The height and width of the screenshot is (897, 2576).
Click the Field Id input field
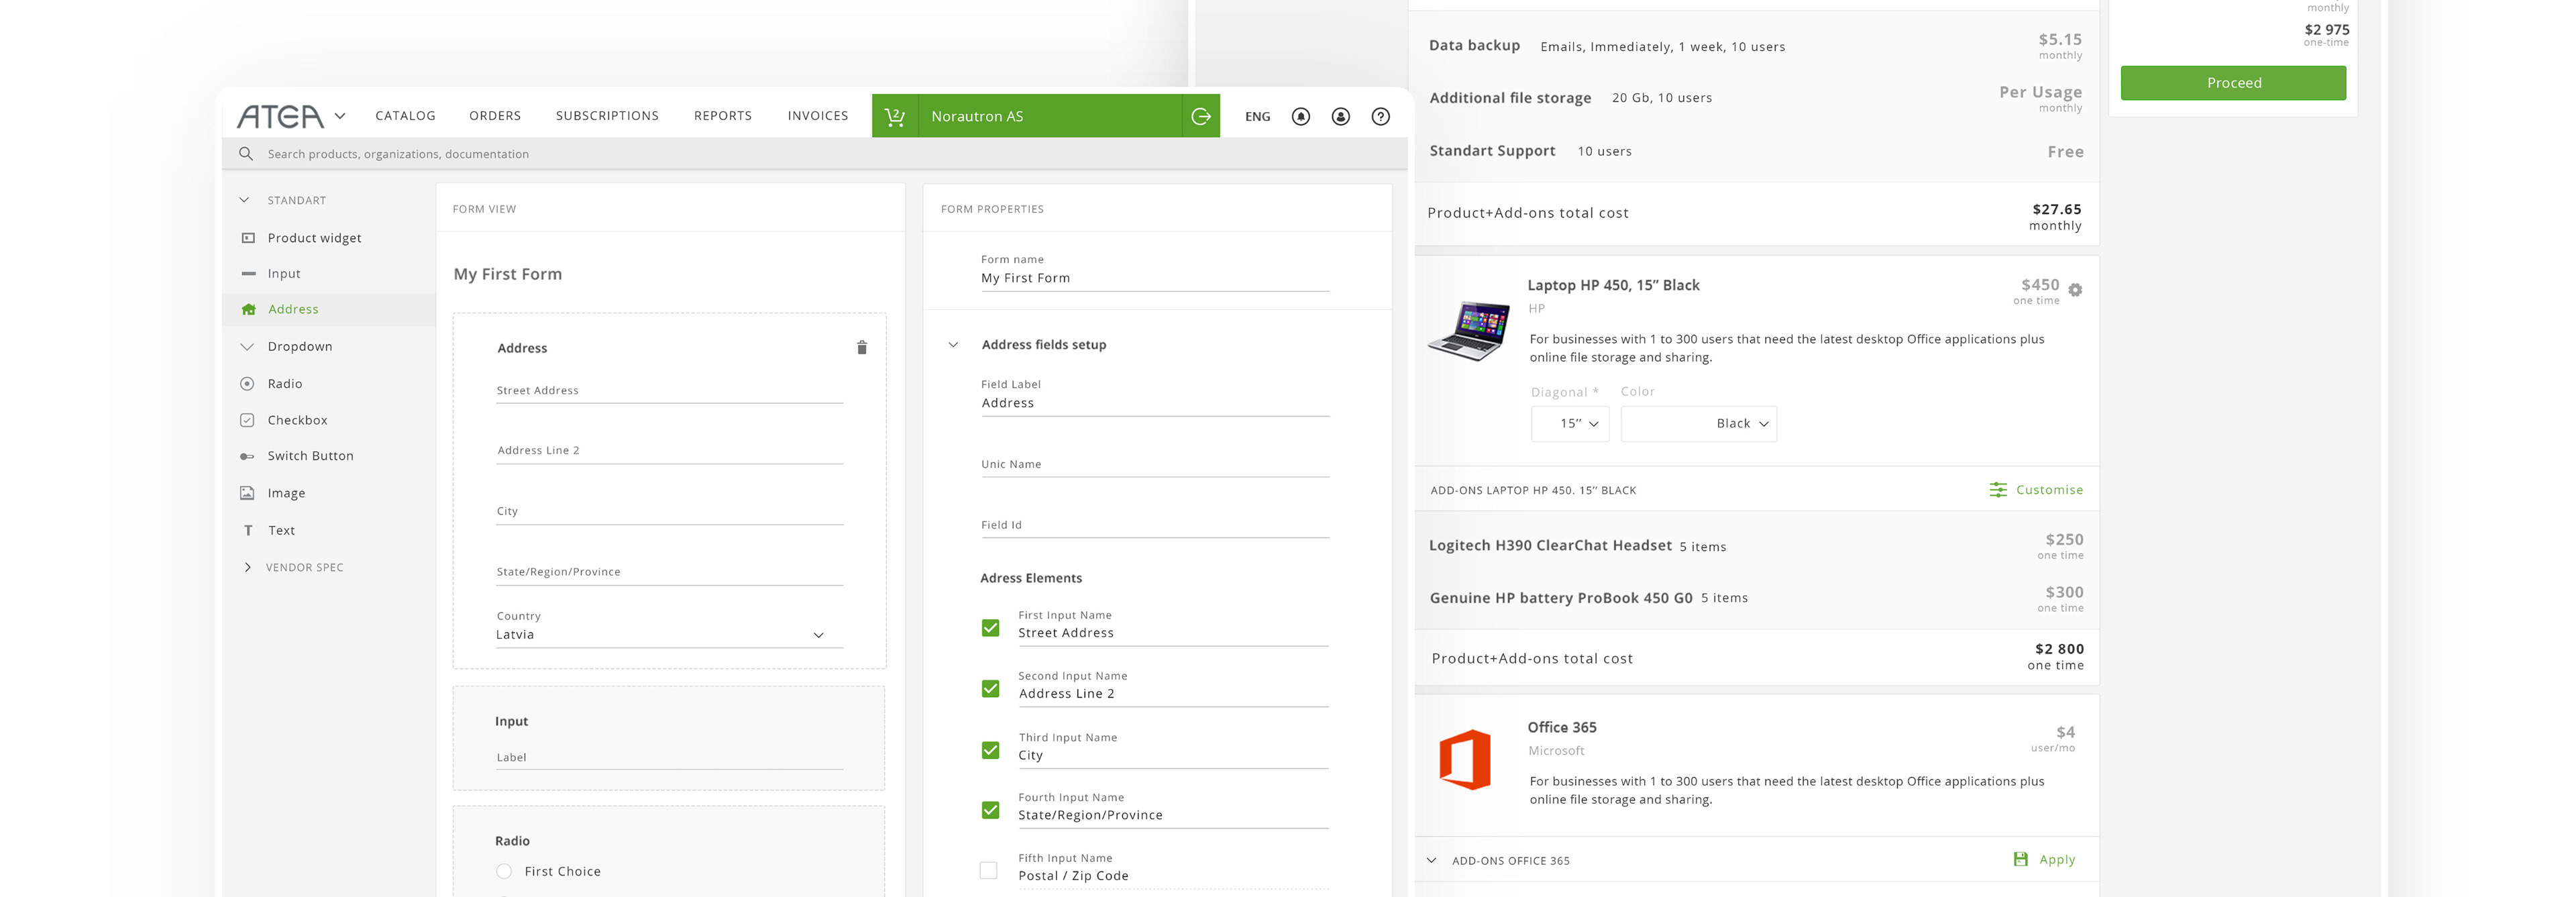1155,526
